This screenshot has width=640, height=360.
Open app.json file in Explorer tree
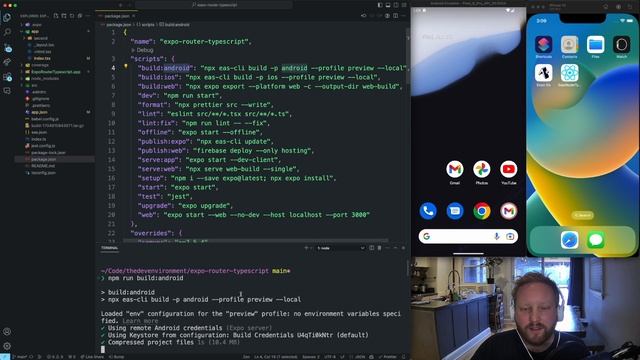39,112
